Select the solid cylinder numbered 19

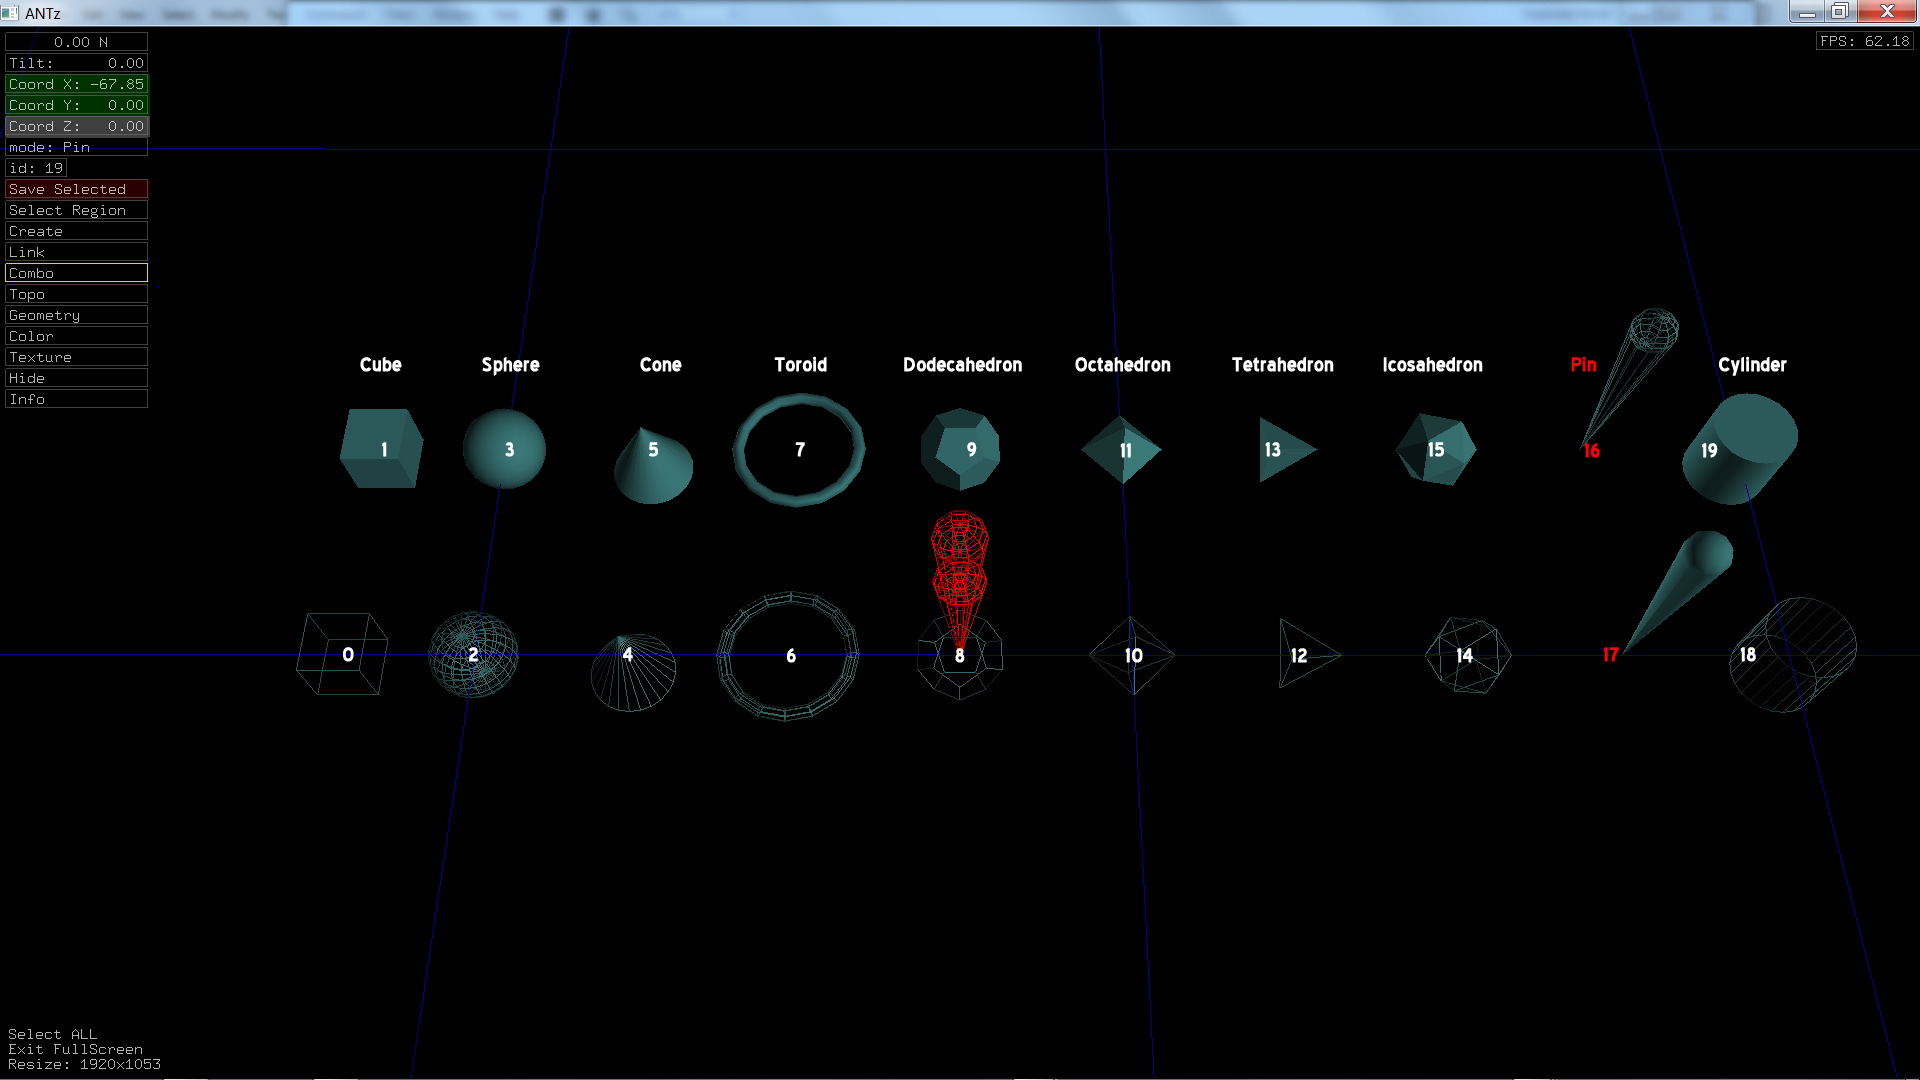[1740, 448]
